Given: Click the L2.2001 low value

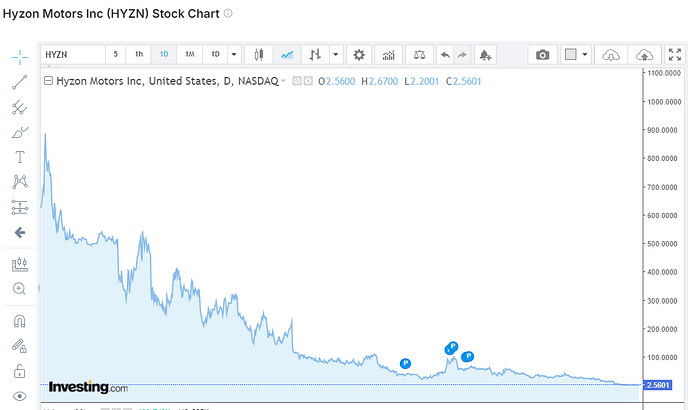Looking at the screenshot, I should tap(422, 81).
